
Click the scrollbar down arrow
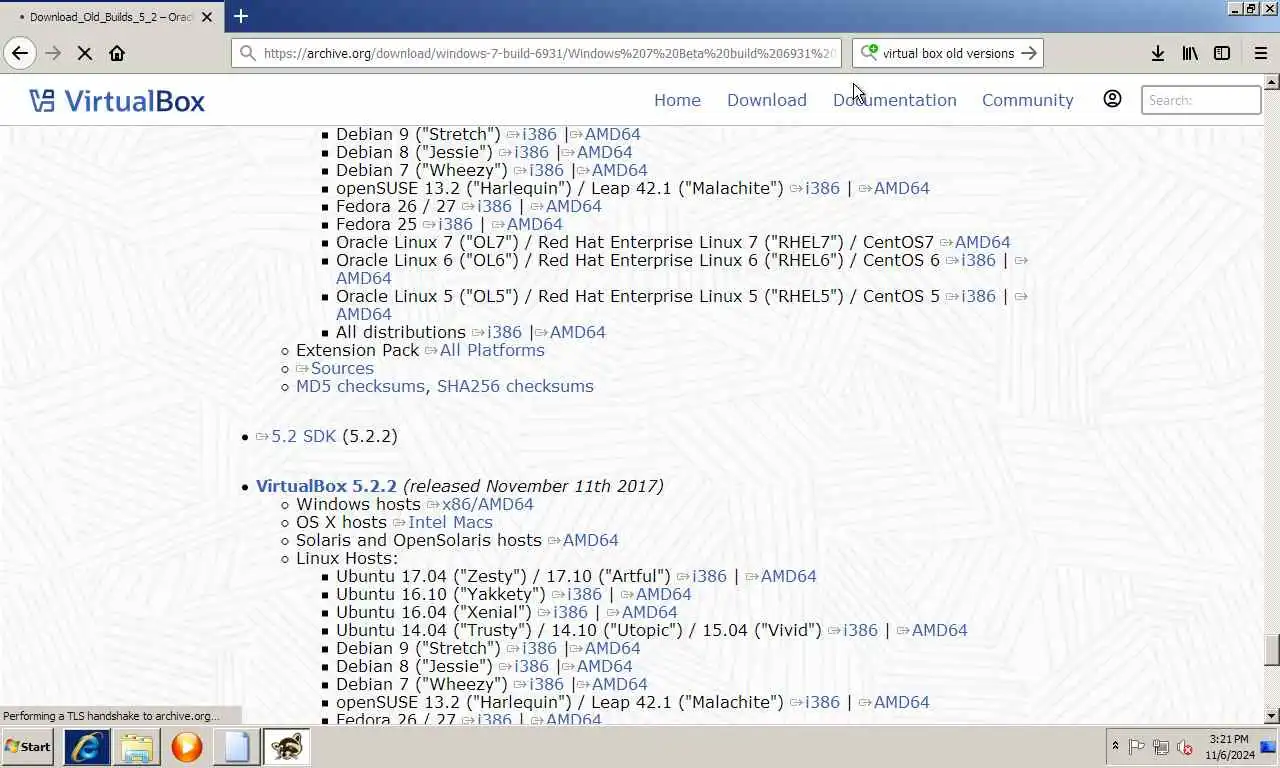click(1272, 716)
